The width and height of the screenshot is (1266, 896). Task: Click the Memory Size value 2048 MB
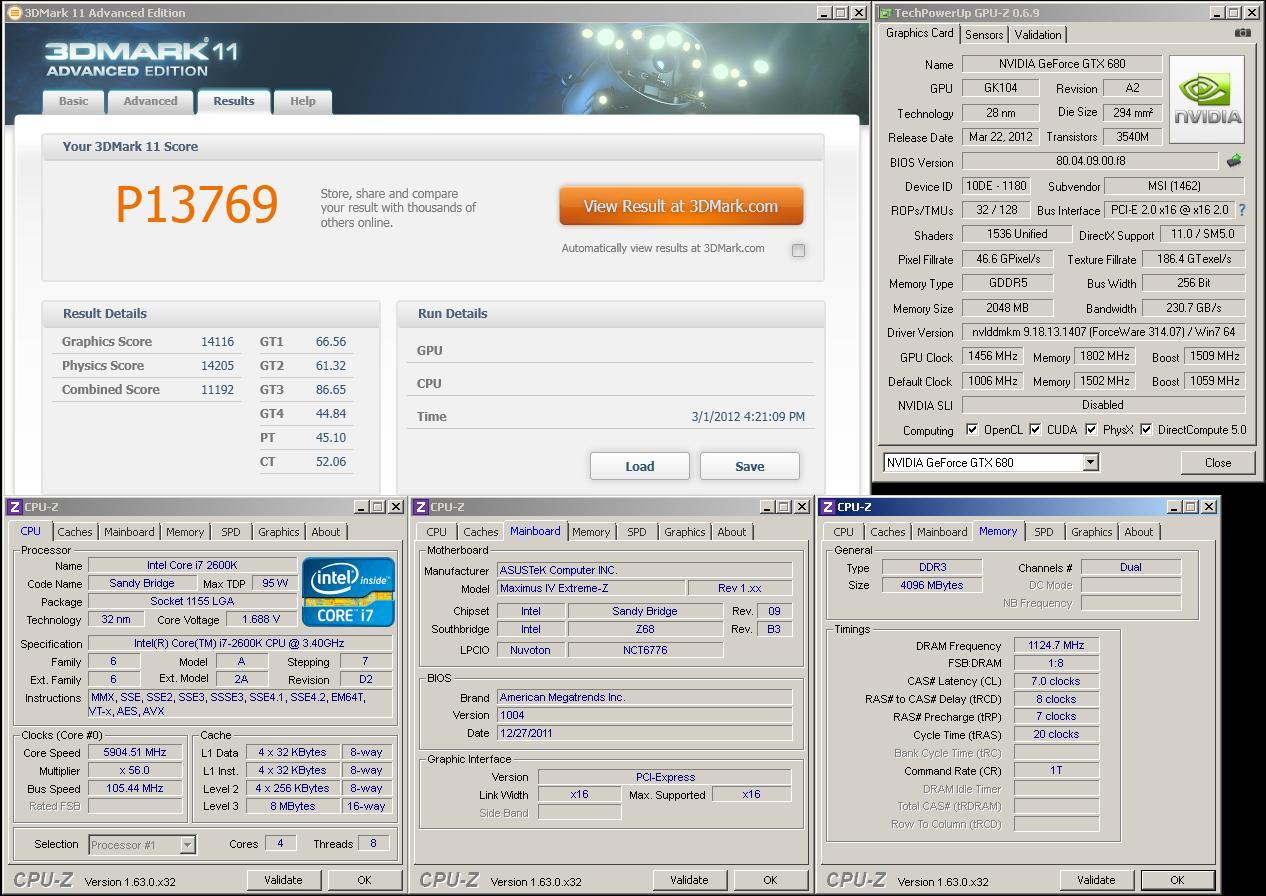(1008, 308)
